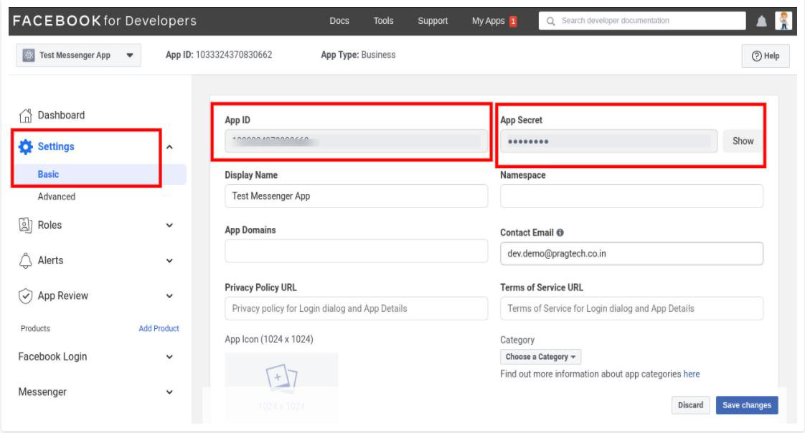Click the App Domains input field

(x=356, y=251)
